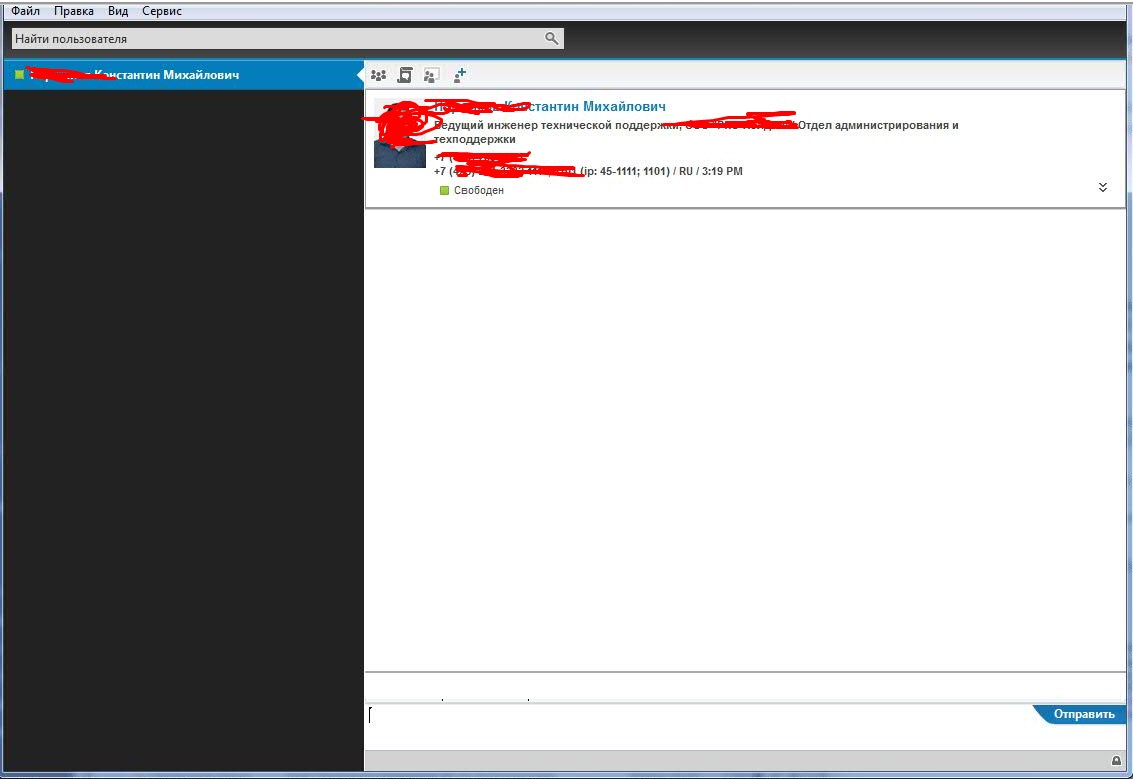Select contact Константин Михайлович in the list
This screenshot has width=1133, height=779.
coord(184,74)
